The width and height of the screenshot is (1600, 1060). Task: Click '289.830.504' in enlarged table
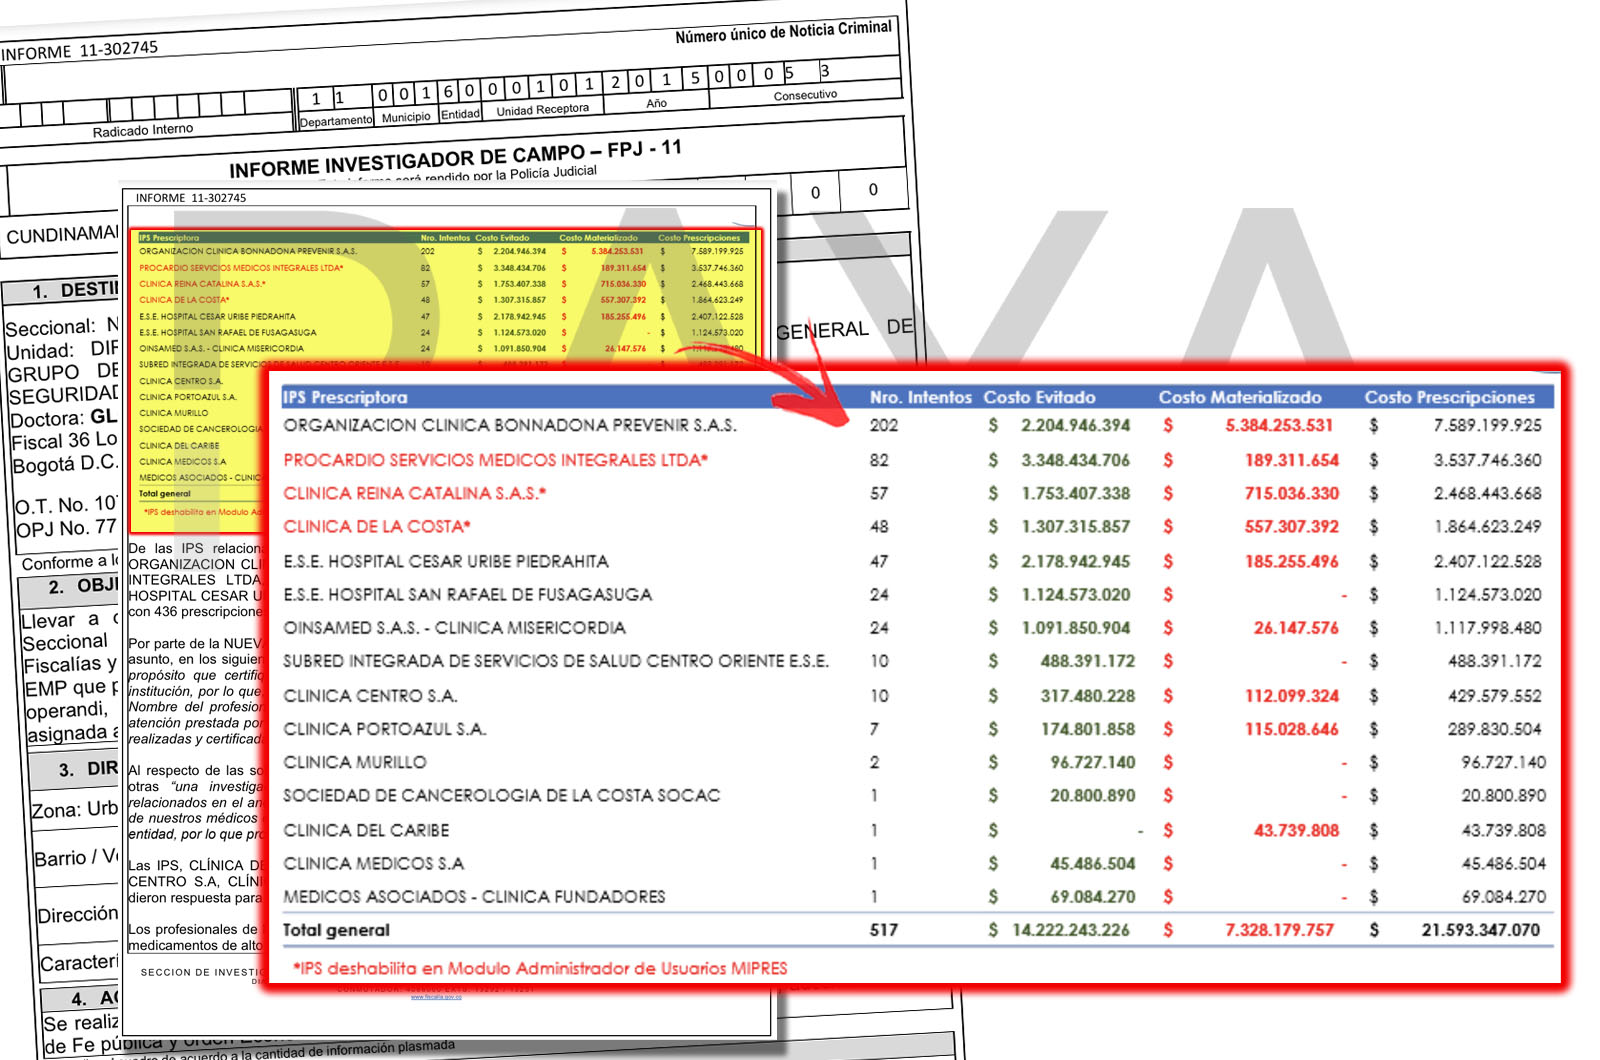1495,728
